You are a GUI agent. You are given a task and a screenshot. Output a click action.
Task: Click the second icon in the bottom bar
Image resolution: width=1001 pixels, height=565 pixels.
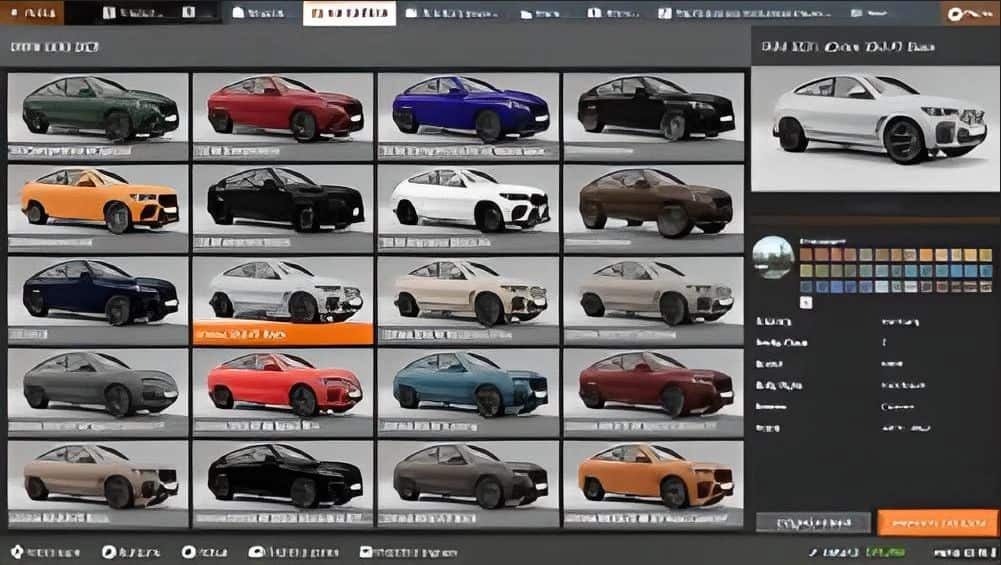click(x=109, y=552)
